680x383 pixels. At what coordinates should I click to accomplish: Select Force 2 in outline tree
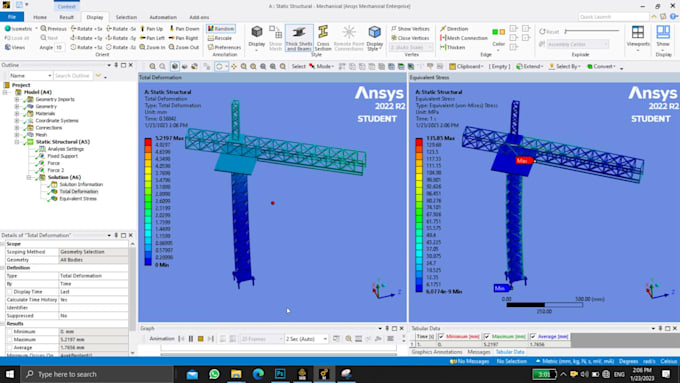point(56,170)
